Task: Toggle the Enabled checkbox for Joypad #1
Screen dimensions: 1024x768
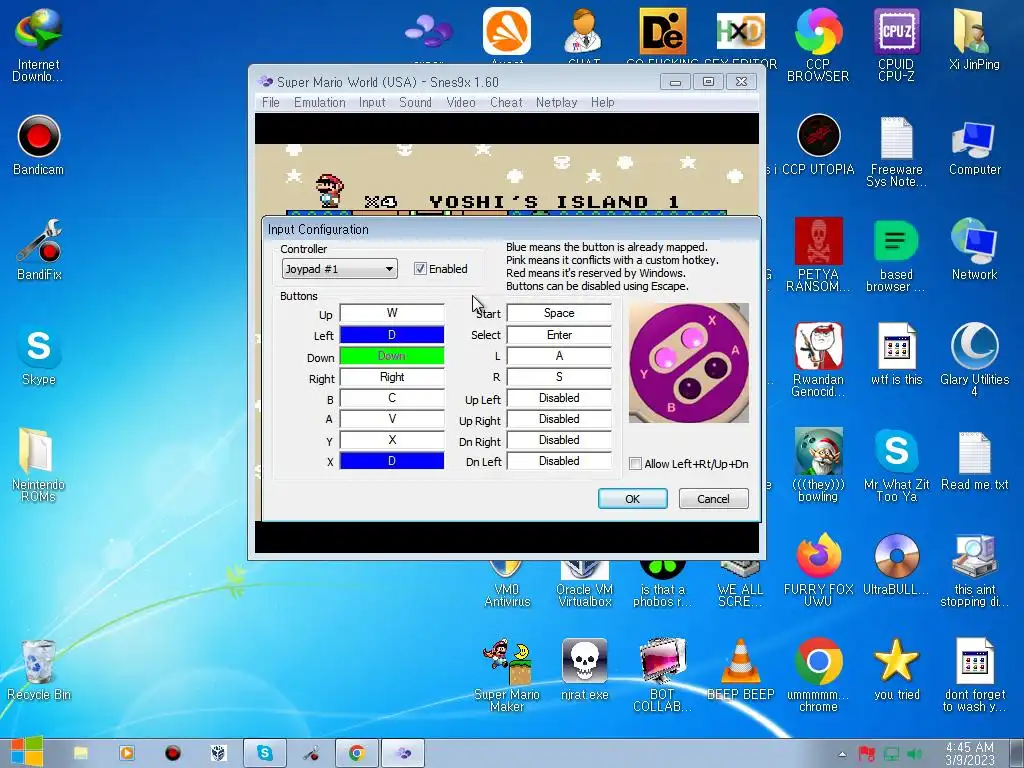Action: pos(420,268)
